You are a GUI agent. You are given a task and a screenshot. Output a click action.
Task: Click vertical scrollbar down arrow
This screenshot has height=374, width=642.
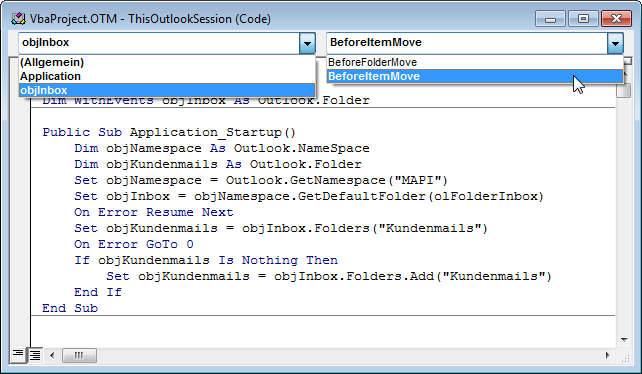click(624, 340)
